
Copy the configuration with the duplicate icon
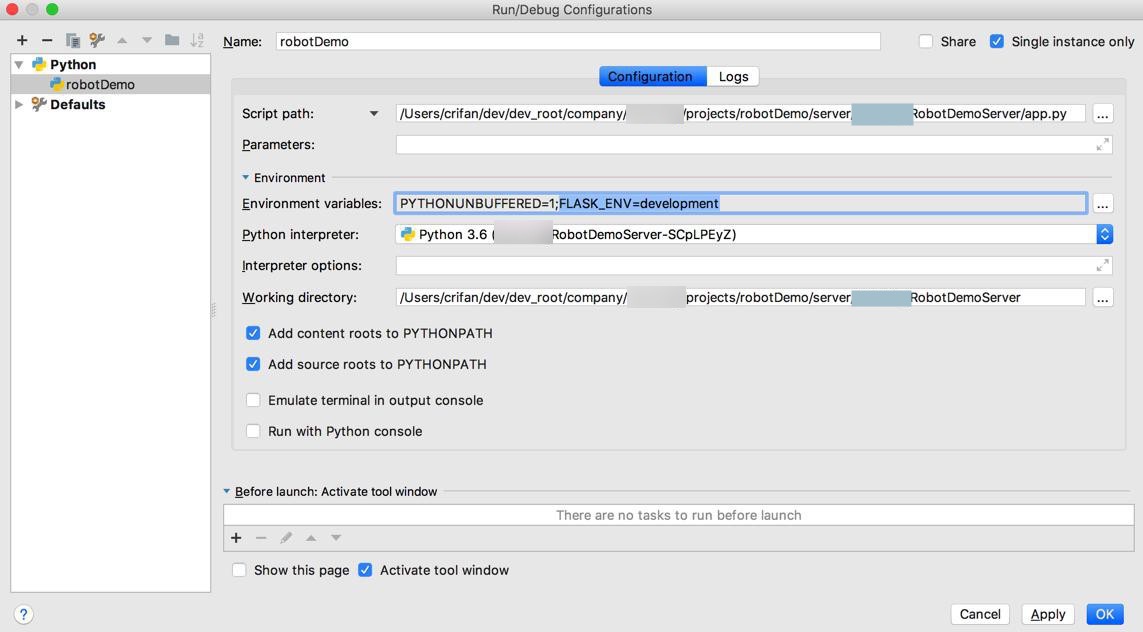point(72,40)
